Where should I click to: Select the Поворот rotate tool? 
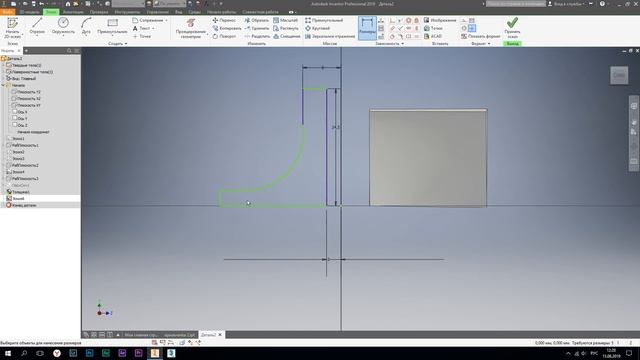click(x=224, y=36)
